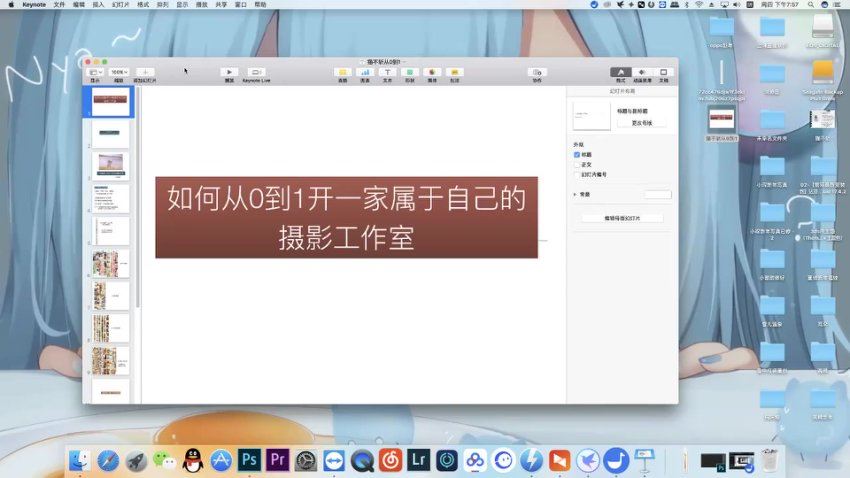Start Keynote Live from the toolbar

(256, 72)
